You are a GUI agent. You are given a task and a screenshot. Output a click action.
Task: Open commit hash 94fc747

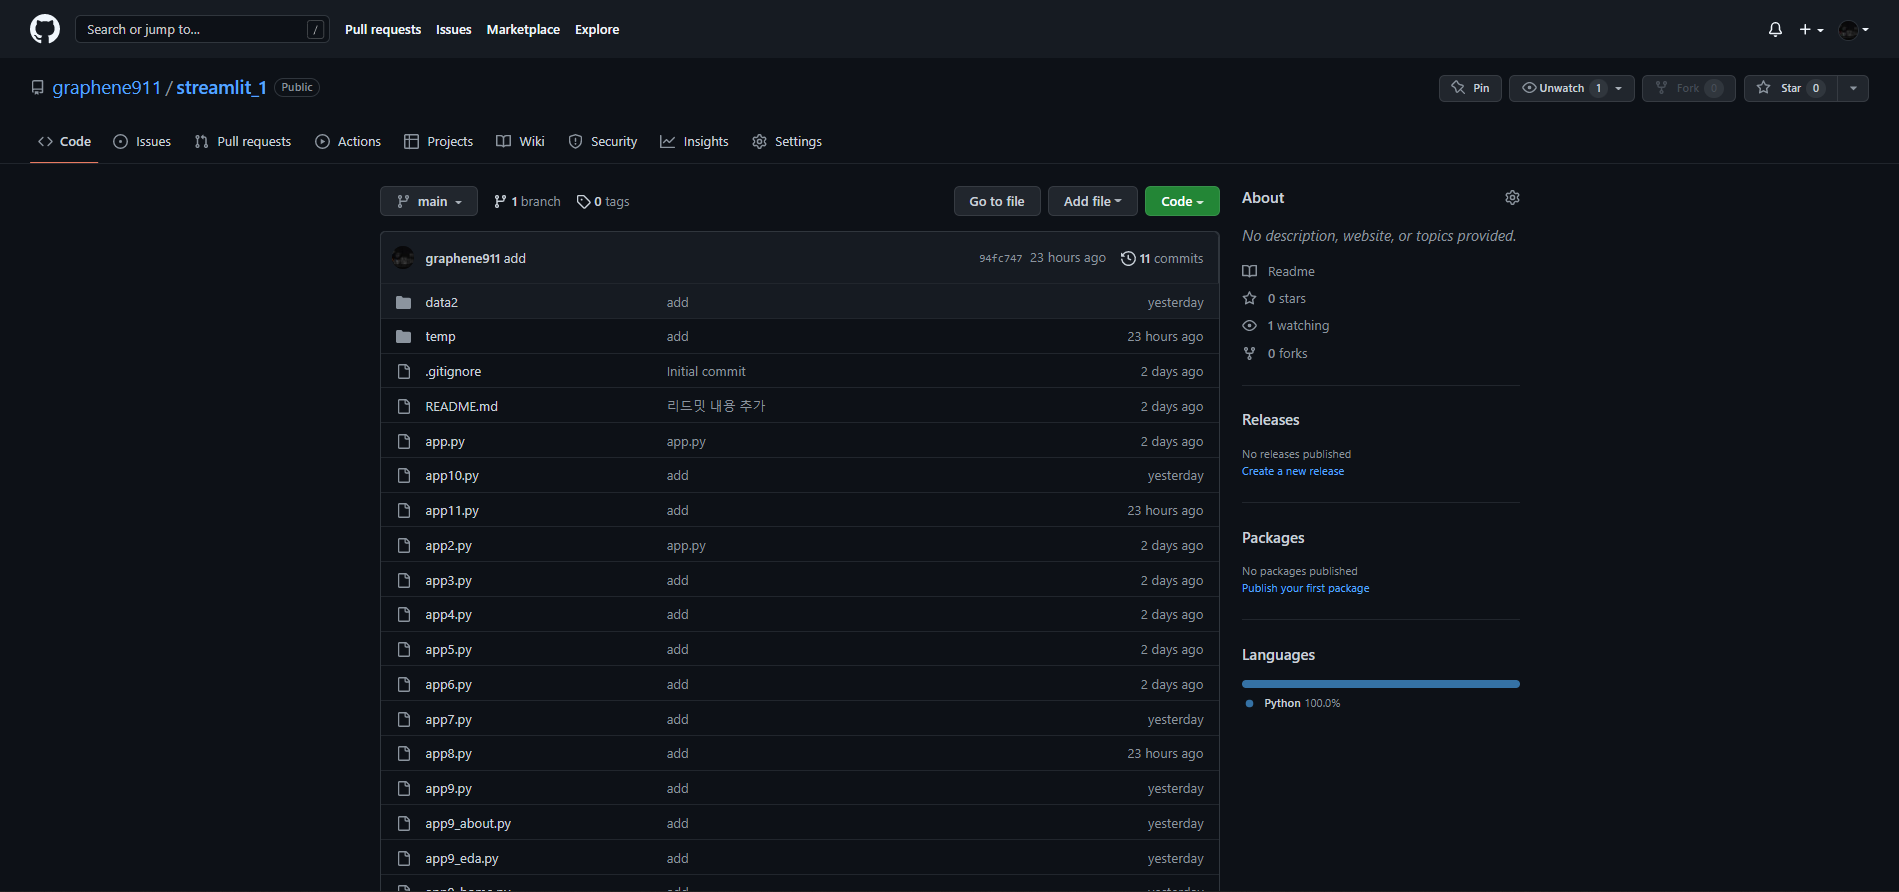click(1001, 258)
